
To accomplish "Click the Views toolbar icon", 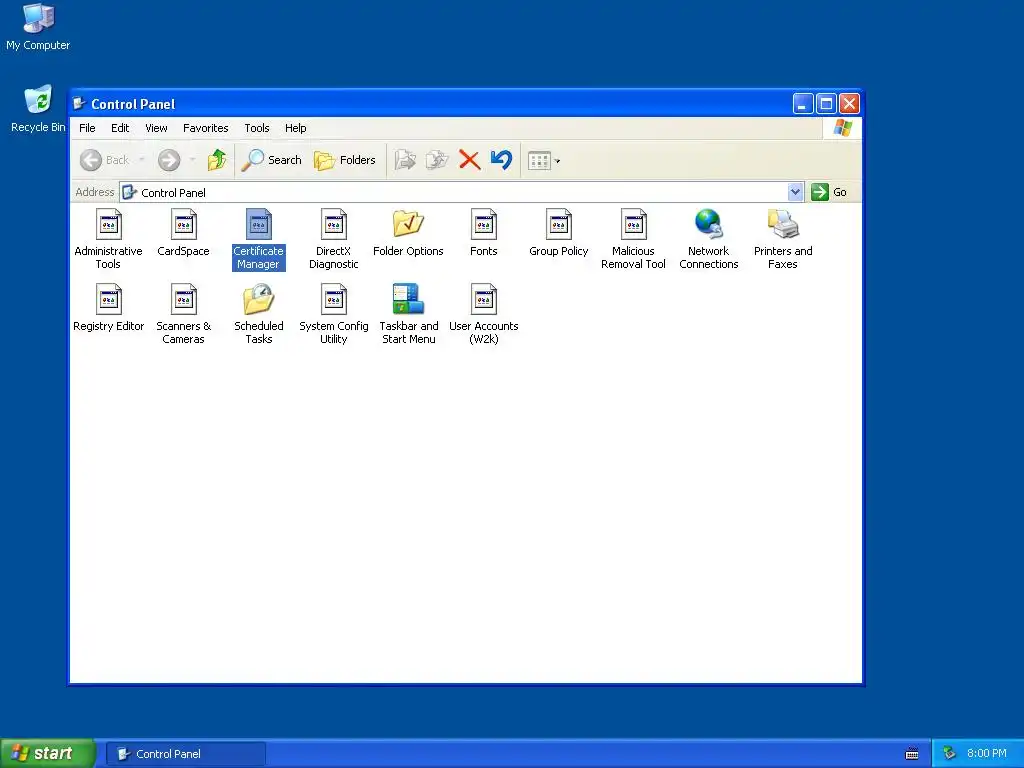I will [539, 161].
